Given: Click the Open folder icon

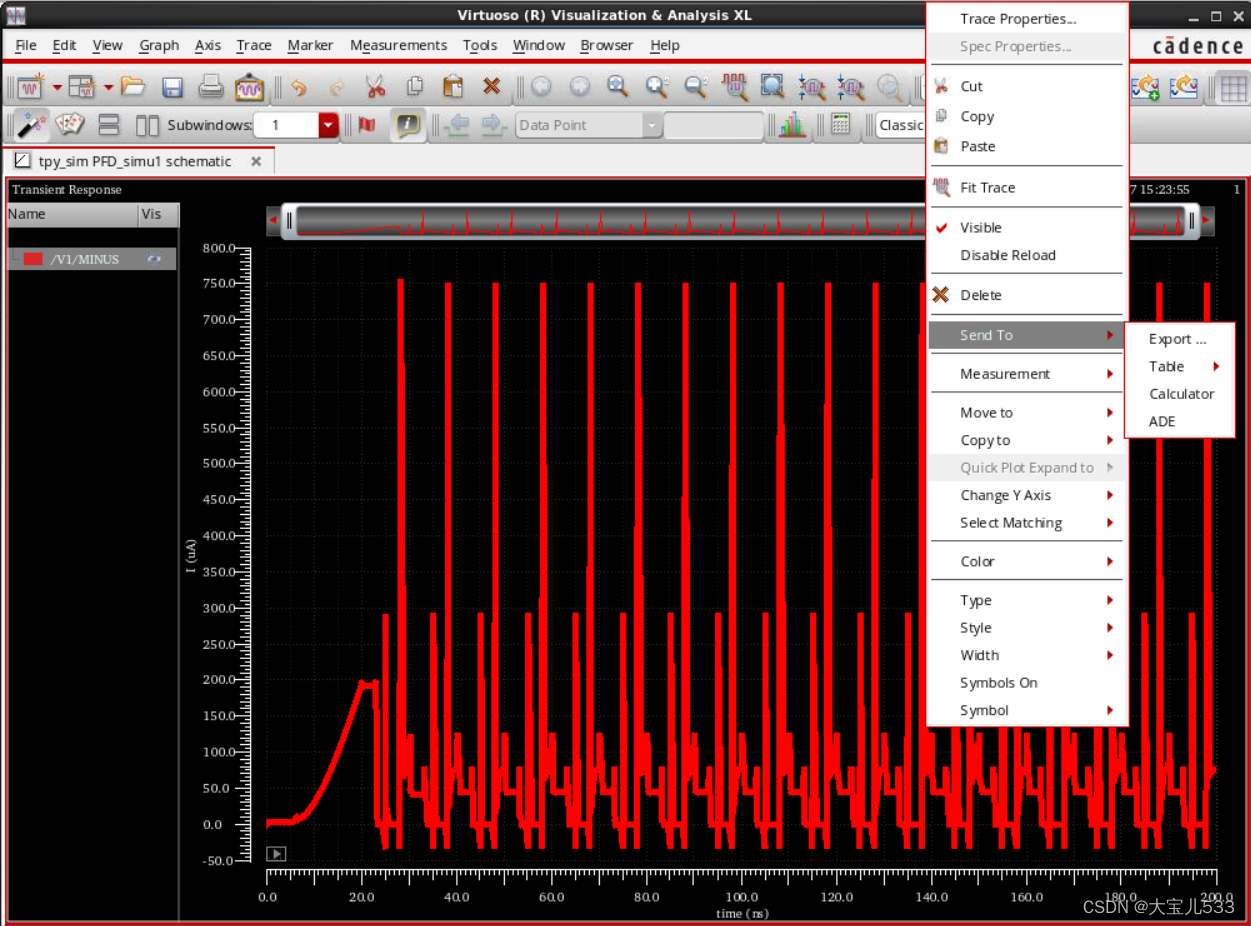Looking at the screenshot, I should click(x=133, y=87).
